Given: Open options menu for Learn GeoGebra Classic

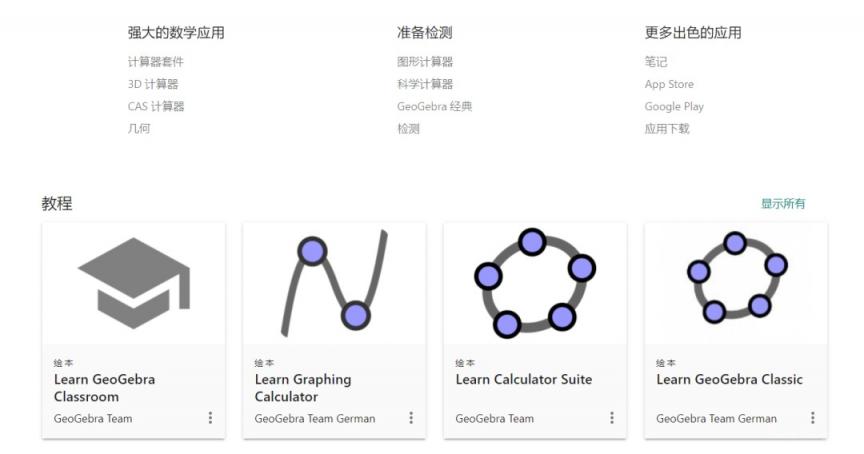Looking at the screenshot, I should [x=813, y=418].
